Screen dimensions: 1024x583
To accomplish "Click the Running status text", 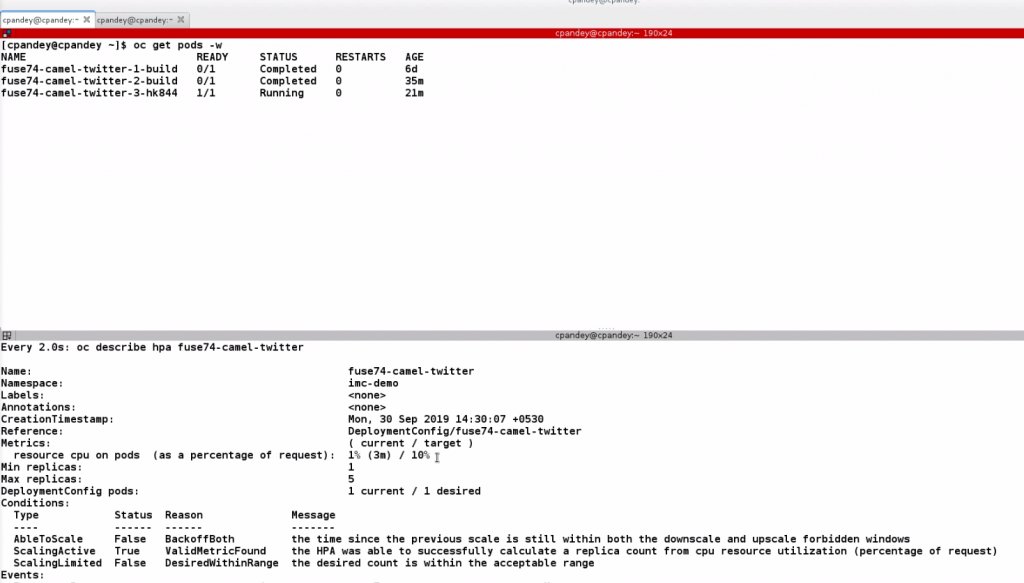I will coord(281,93).
